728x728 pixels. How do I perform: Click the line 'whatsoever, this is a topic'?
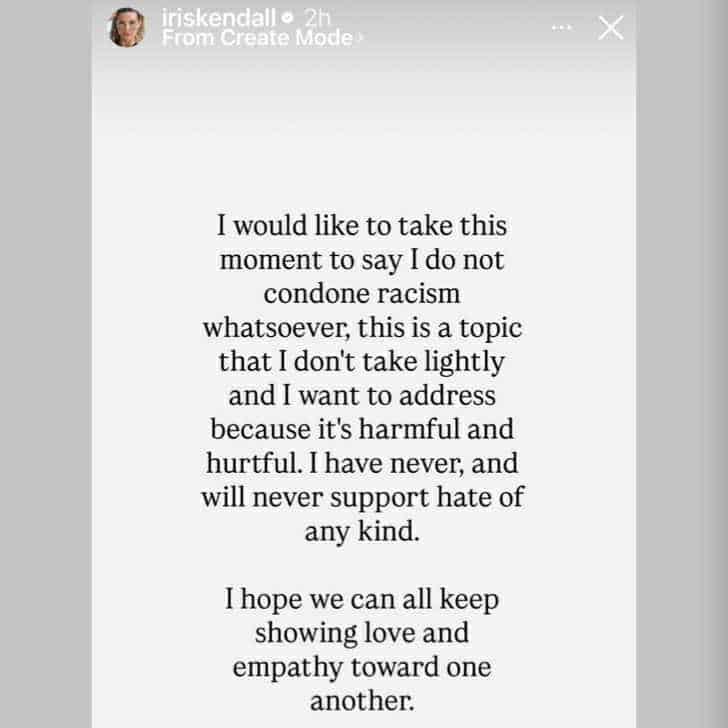(362, 328)
